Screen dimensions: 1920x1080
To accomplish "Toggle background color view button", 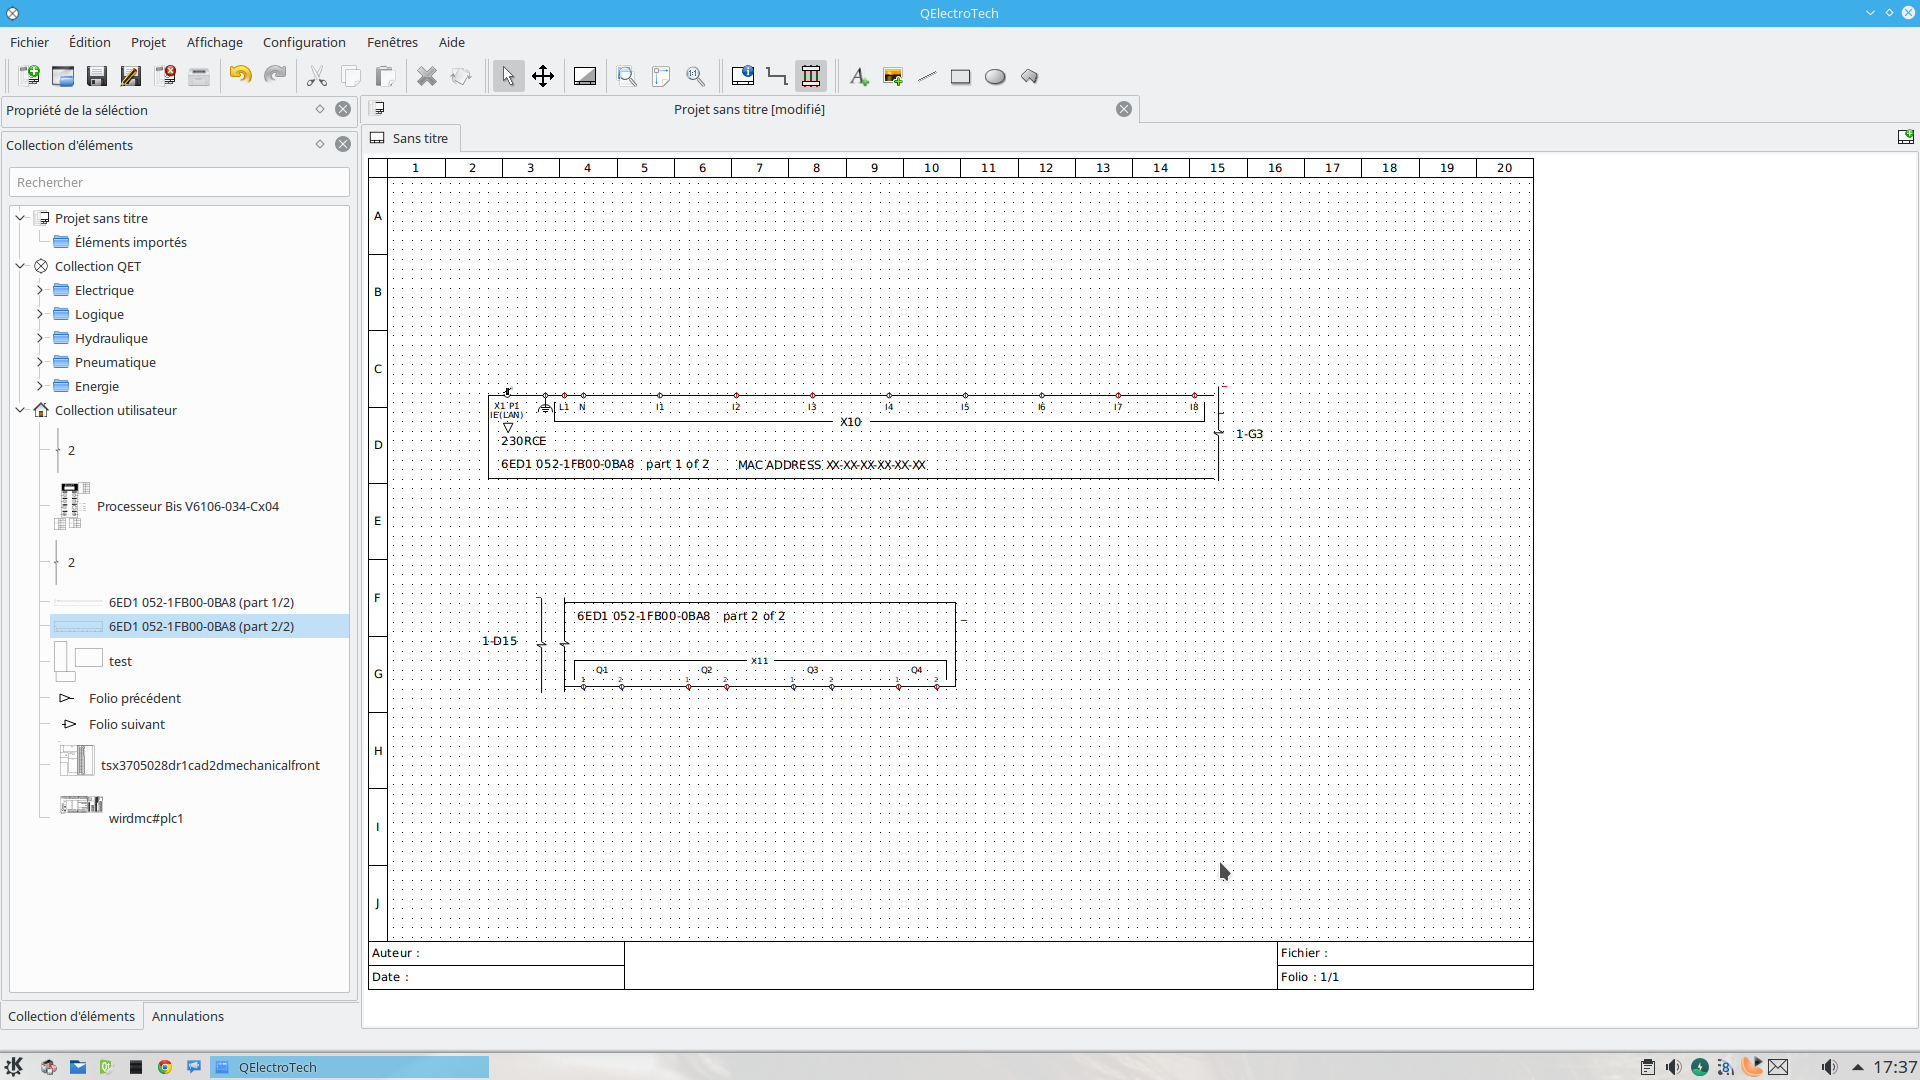I will click(x=585, y=76).
